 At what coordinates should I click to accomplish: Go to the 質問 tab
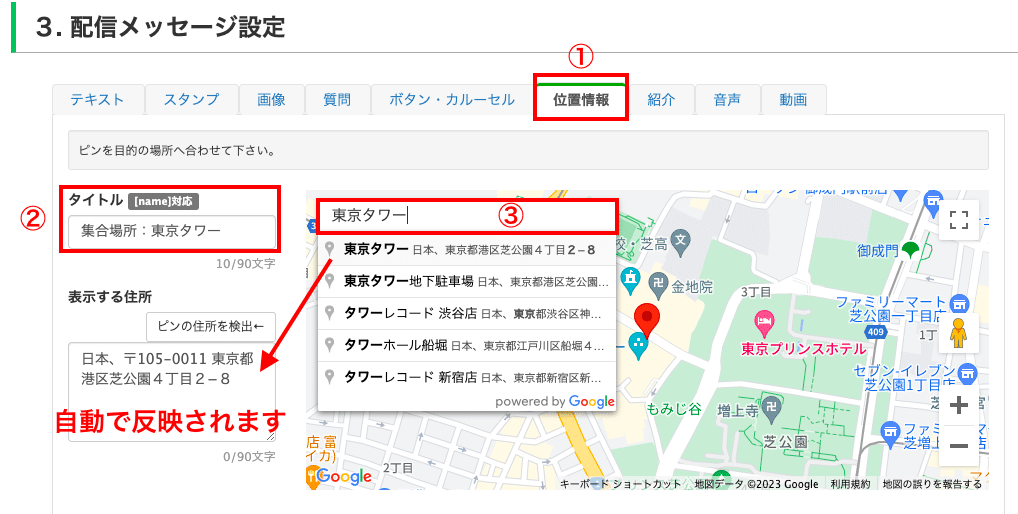pyautogui.click(x=337, y=100)
